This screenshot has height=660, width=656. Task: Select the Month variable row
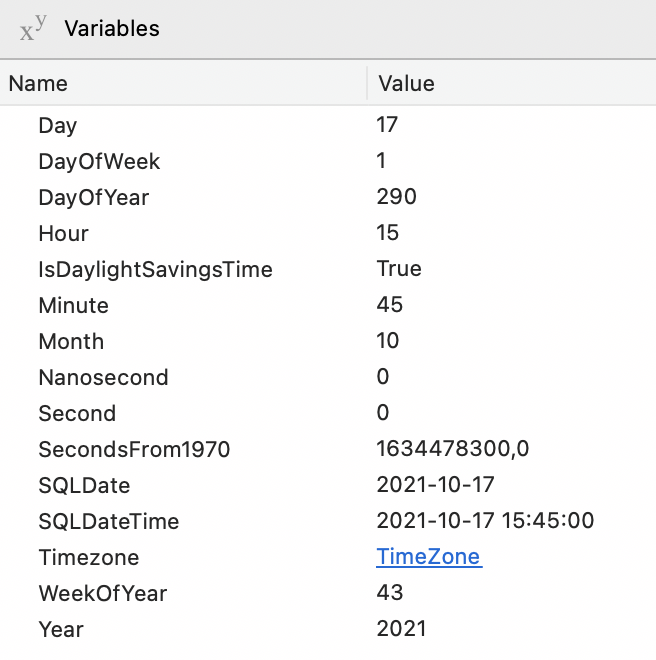point(328,341)
